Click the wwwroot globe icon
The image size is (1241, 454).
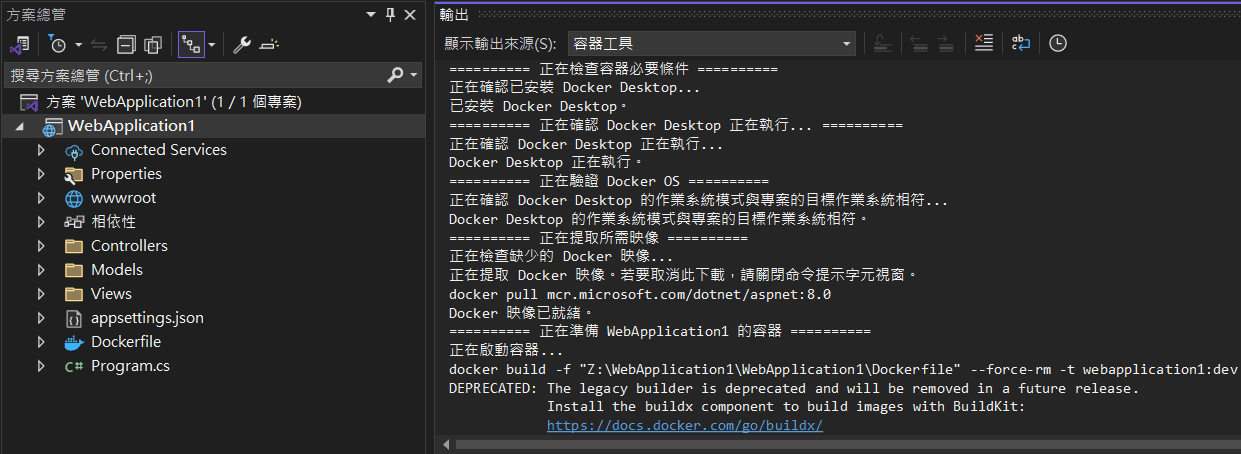pyautogui.click(x=73, y=198)
